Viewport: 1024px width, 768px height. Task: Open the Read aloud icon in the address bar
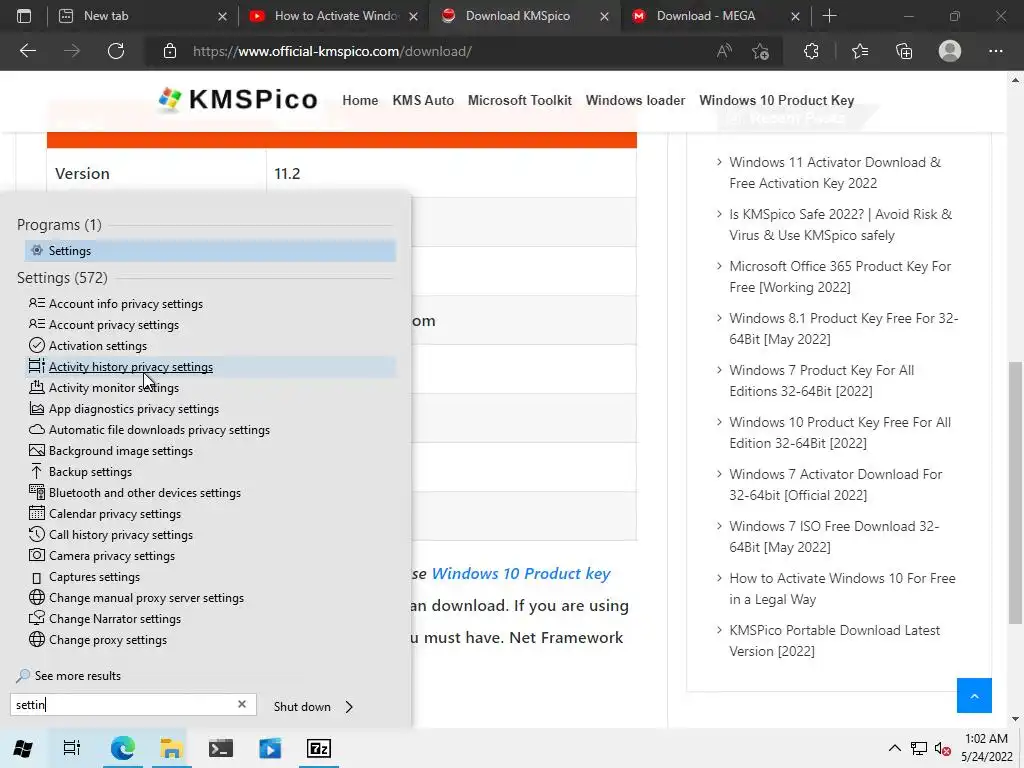pos(724,51)
